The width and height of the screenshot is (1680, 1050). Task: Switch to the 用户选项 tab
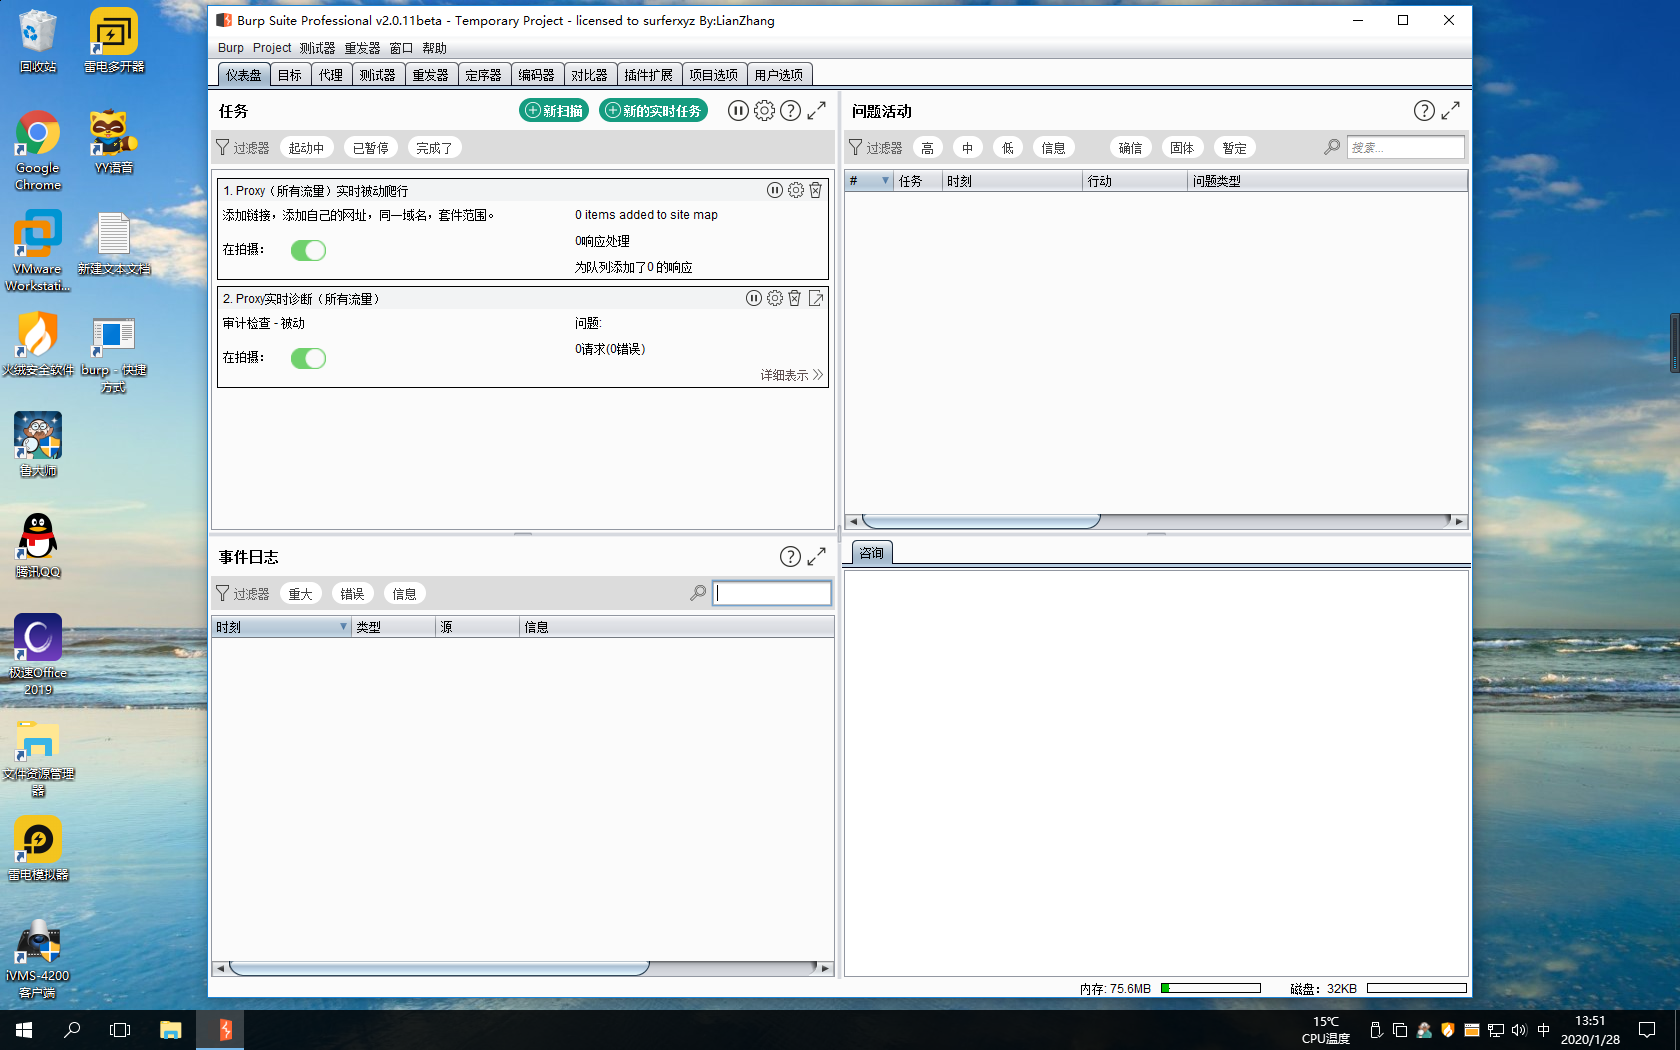pyautogui.click(x=779, y=75)
